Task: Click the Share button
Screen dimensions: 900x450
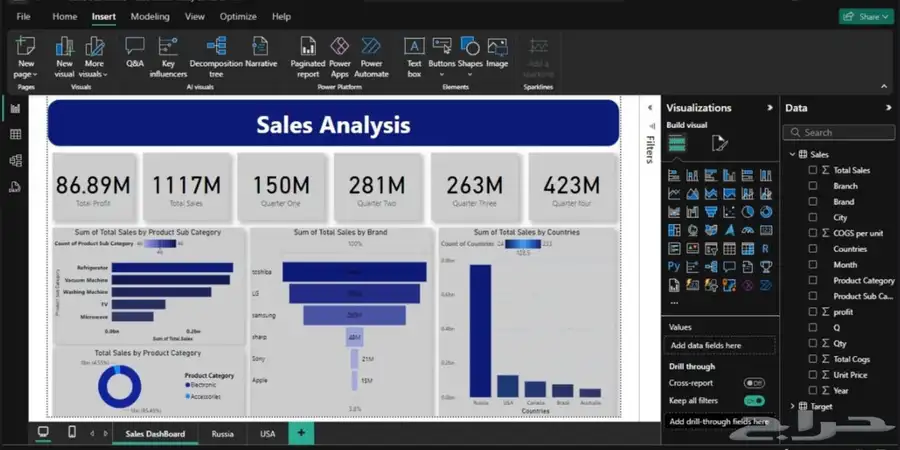Action: click(x=866, y=17)
